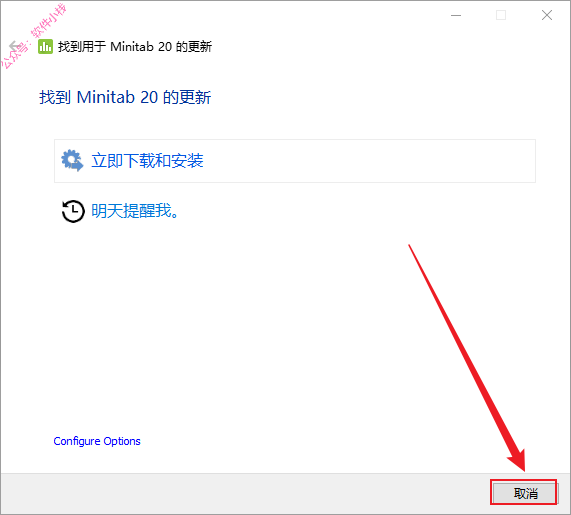The height and width of the screenshot is (515, 571).
Task: Click the period after 明天提醒我
Action: pos(175,216)
